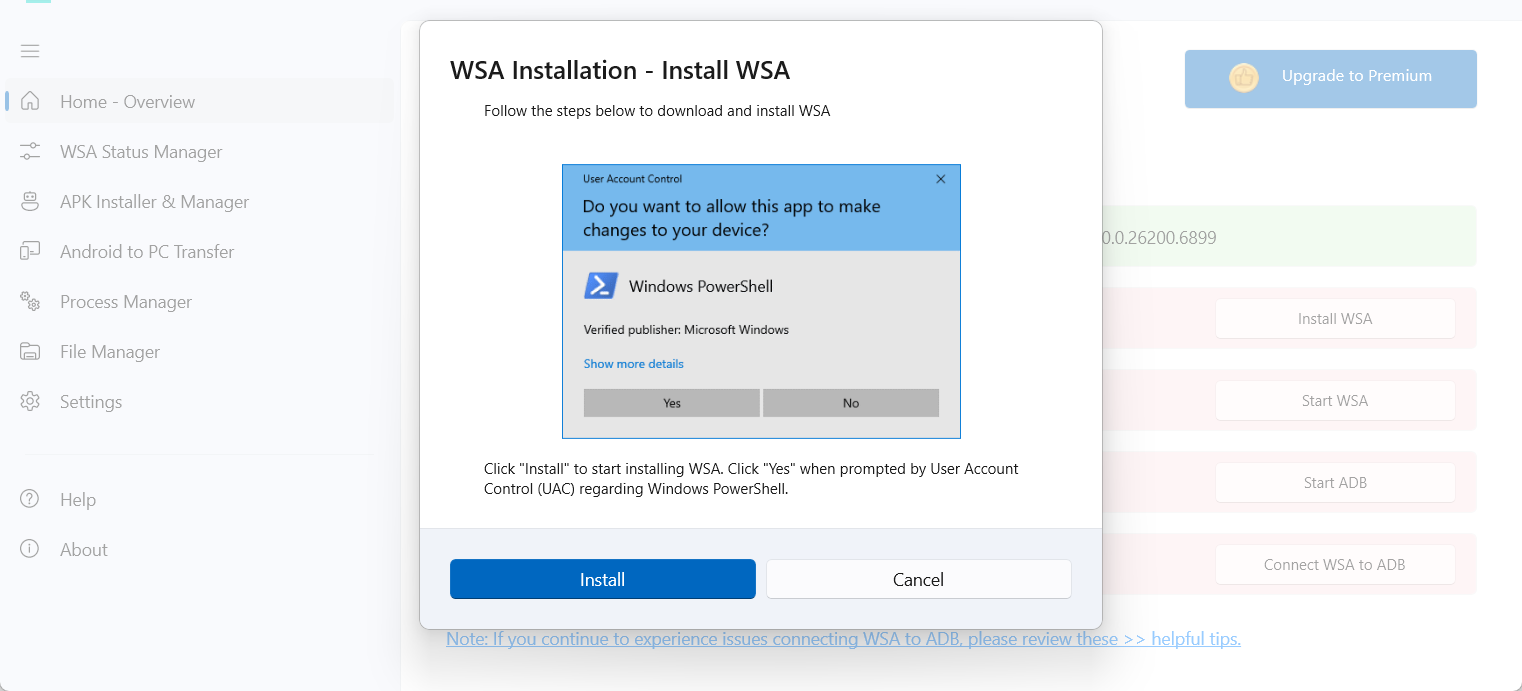Image resolution: width=1522 pixels, height=691 pixels.
Task: Click the hamburger menu icon
Action: pyautogui.click(x=30, y=51)
